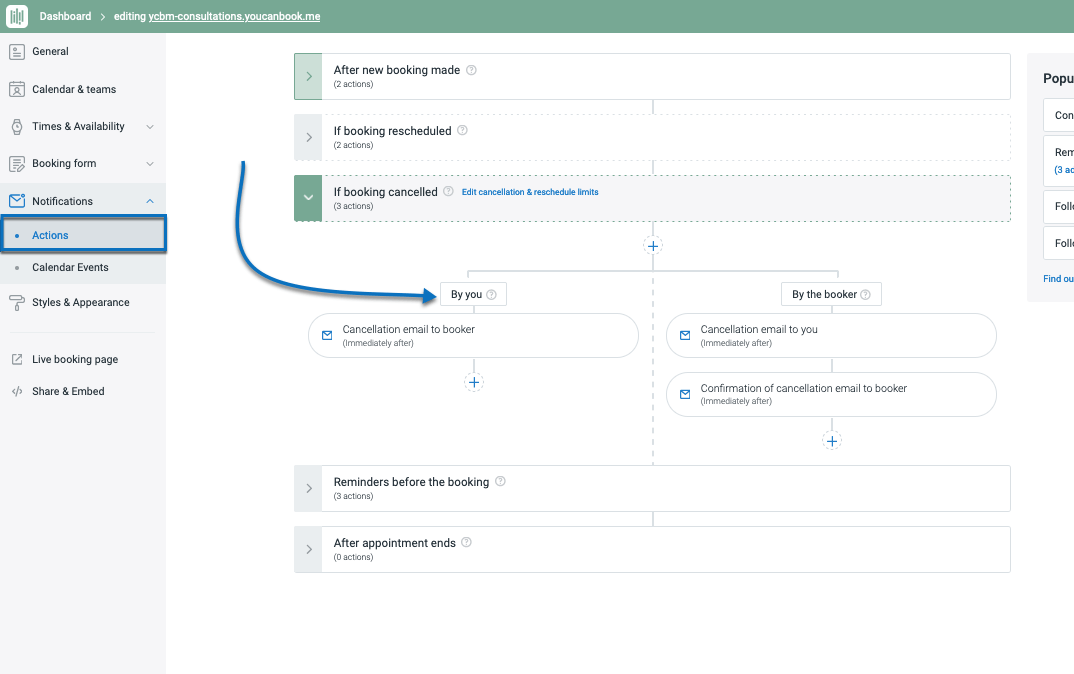Open the General settings page

pyautogui.click(x=50, y=52)
